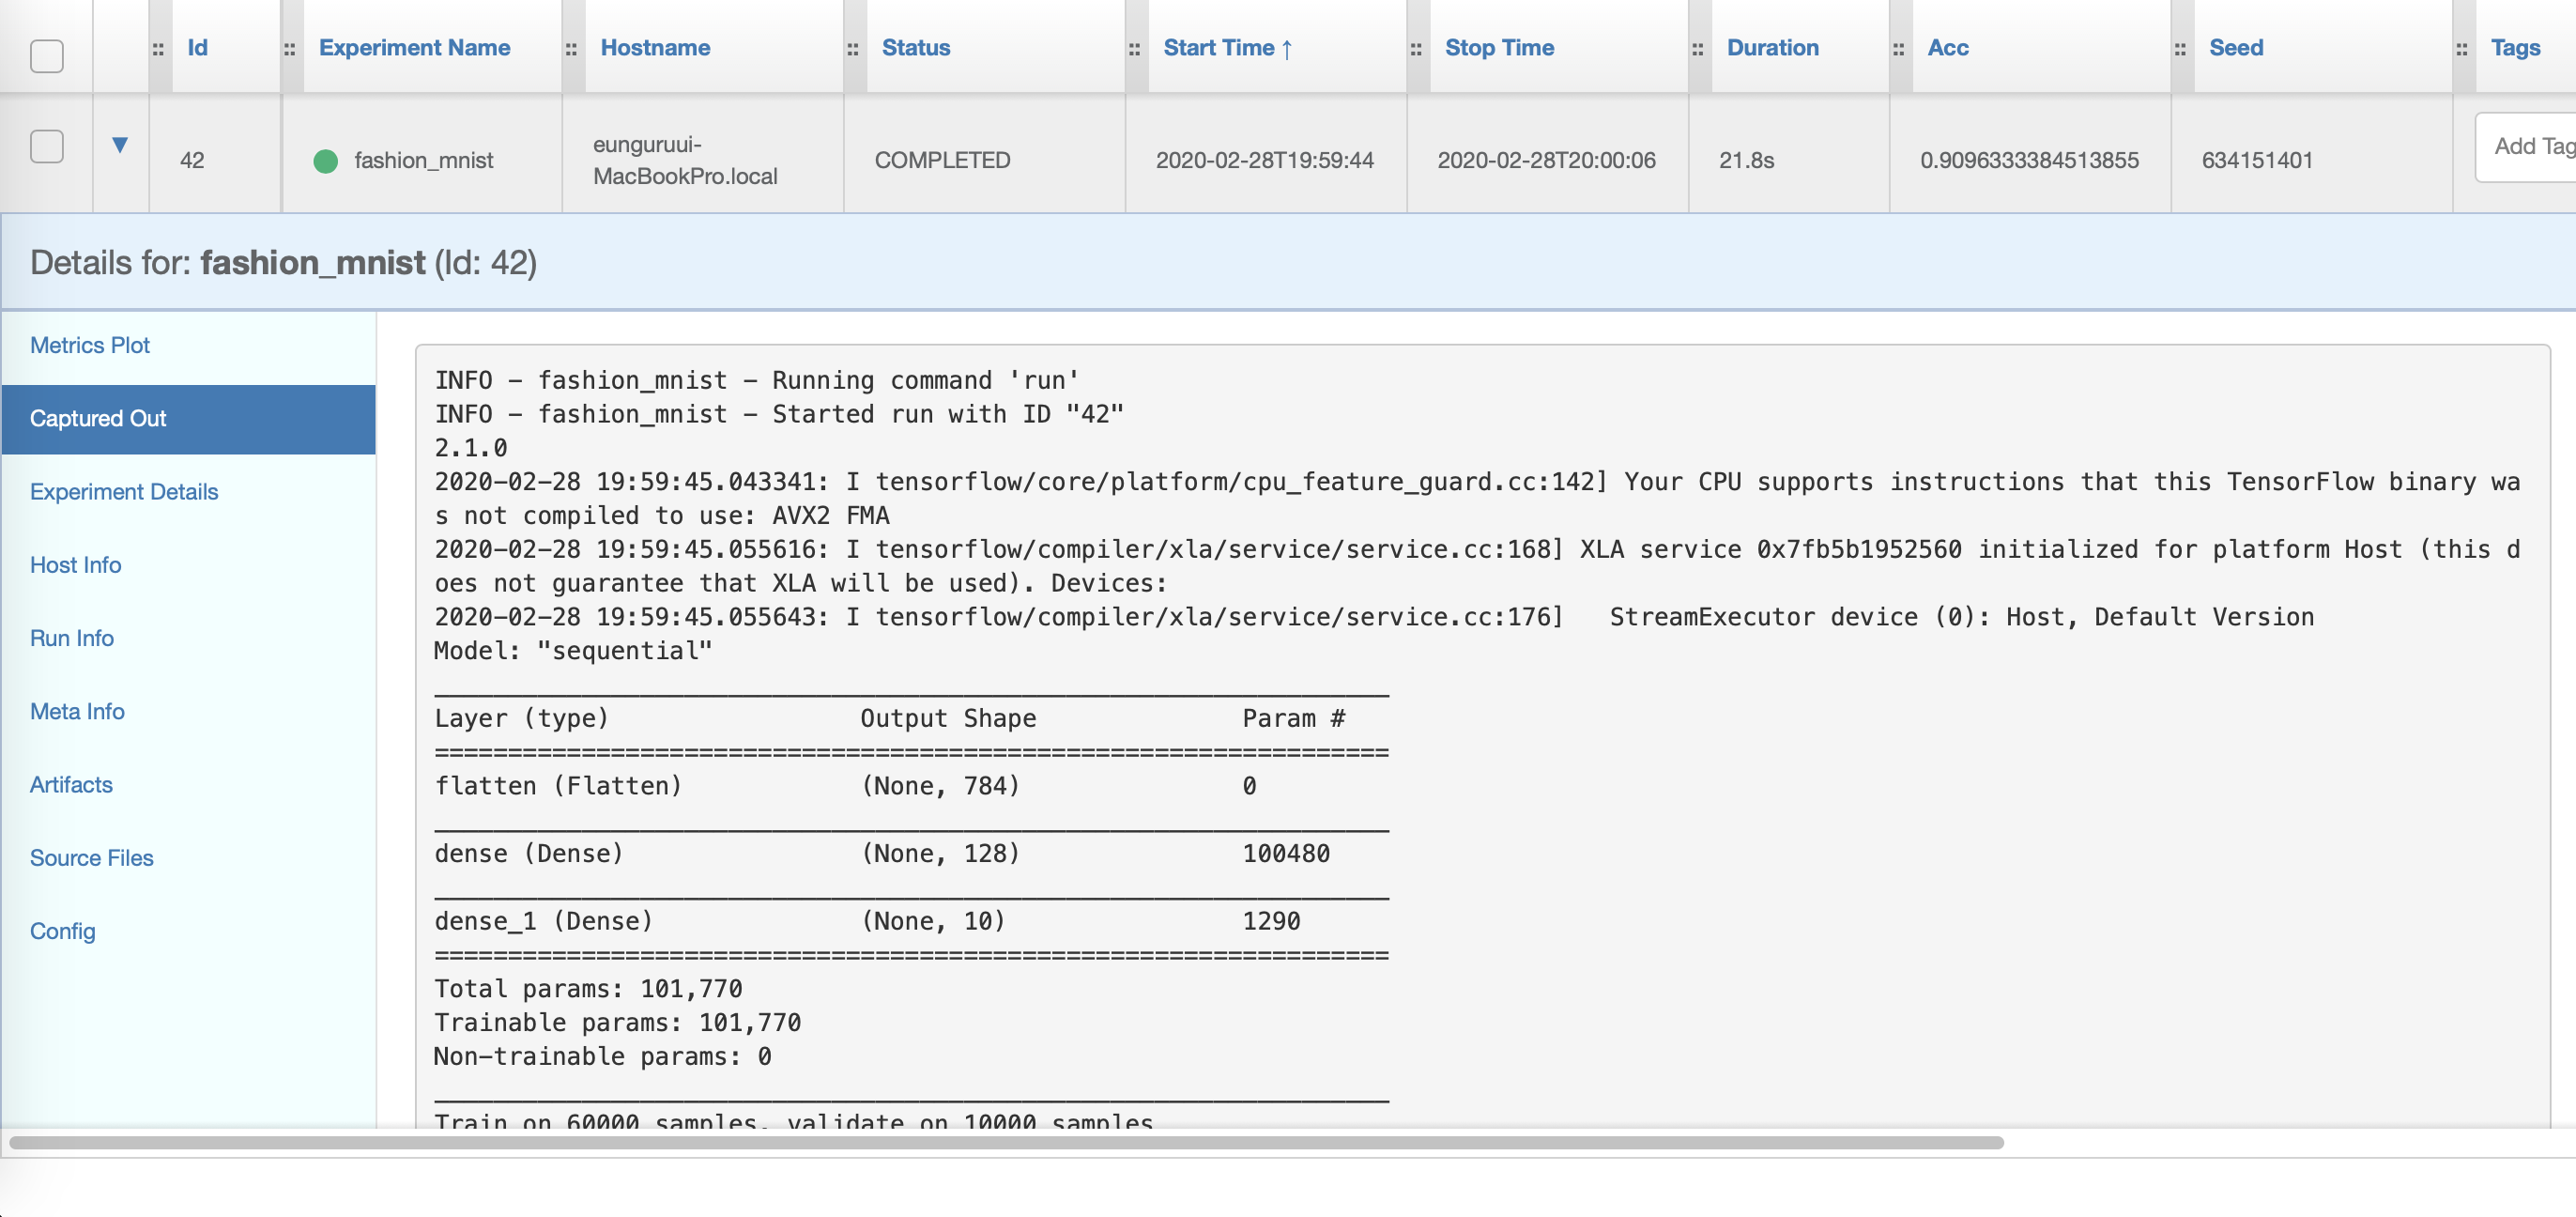Viewport: 2576px width, 1217px height.
Task: Click the Add Tag input field
Action: point(2530,147)
